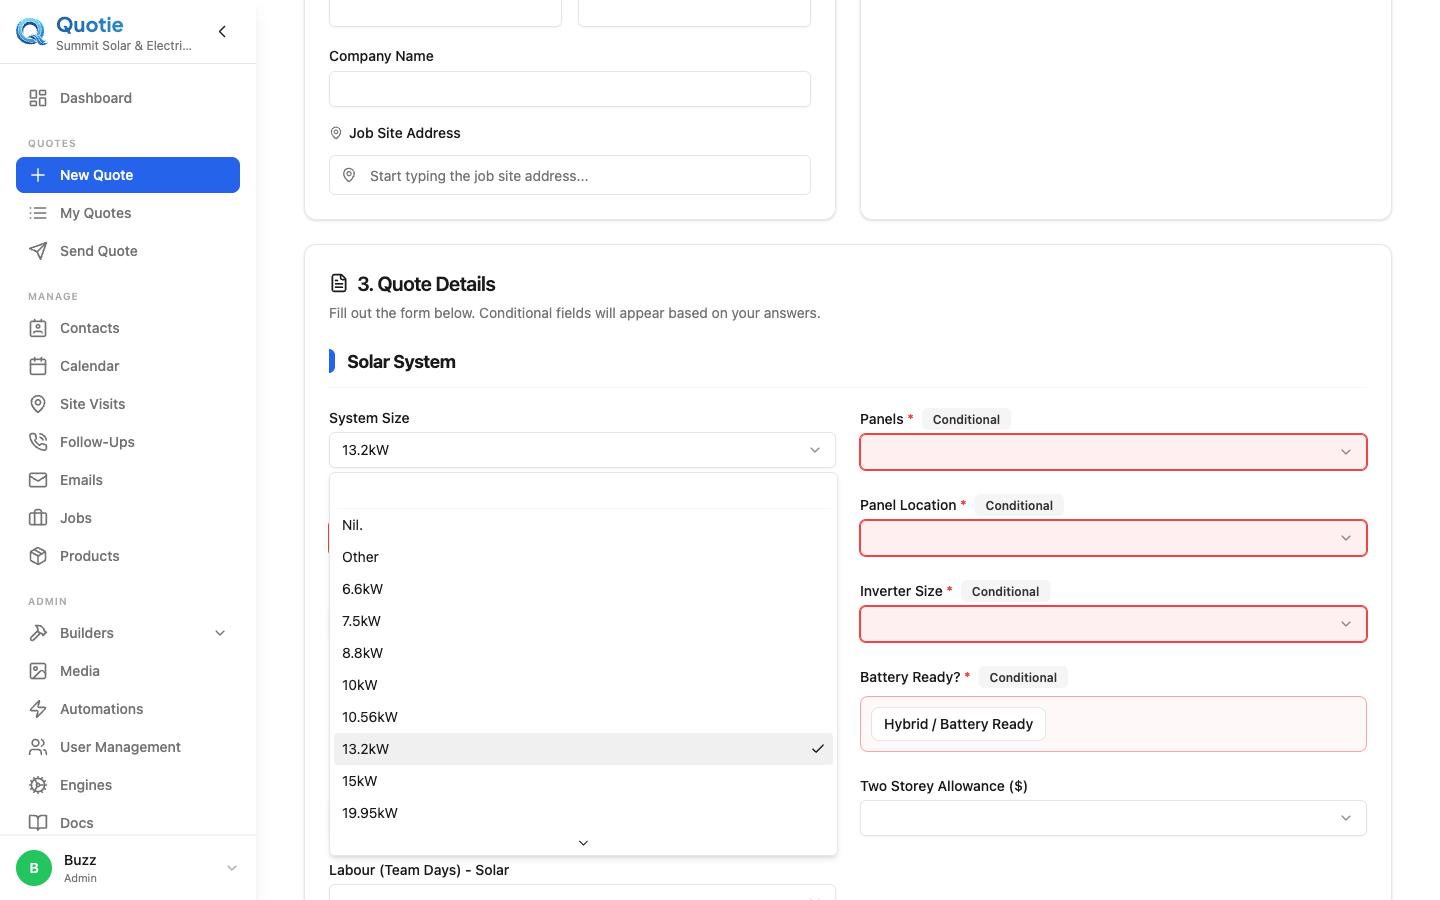
Task: Collapse the sidebar with the left chevron
Action: pos(222,32)
